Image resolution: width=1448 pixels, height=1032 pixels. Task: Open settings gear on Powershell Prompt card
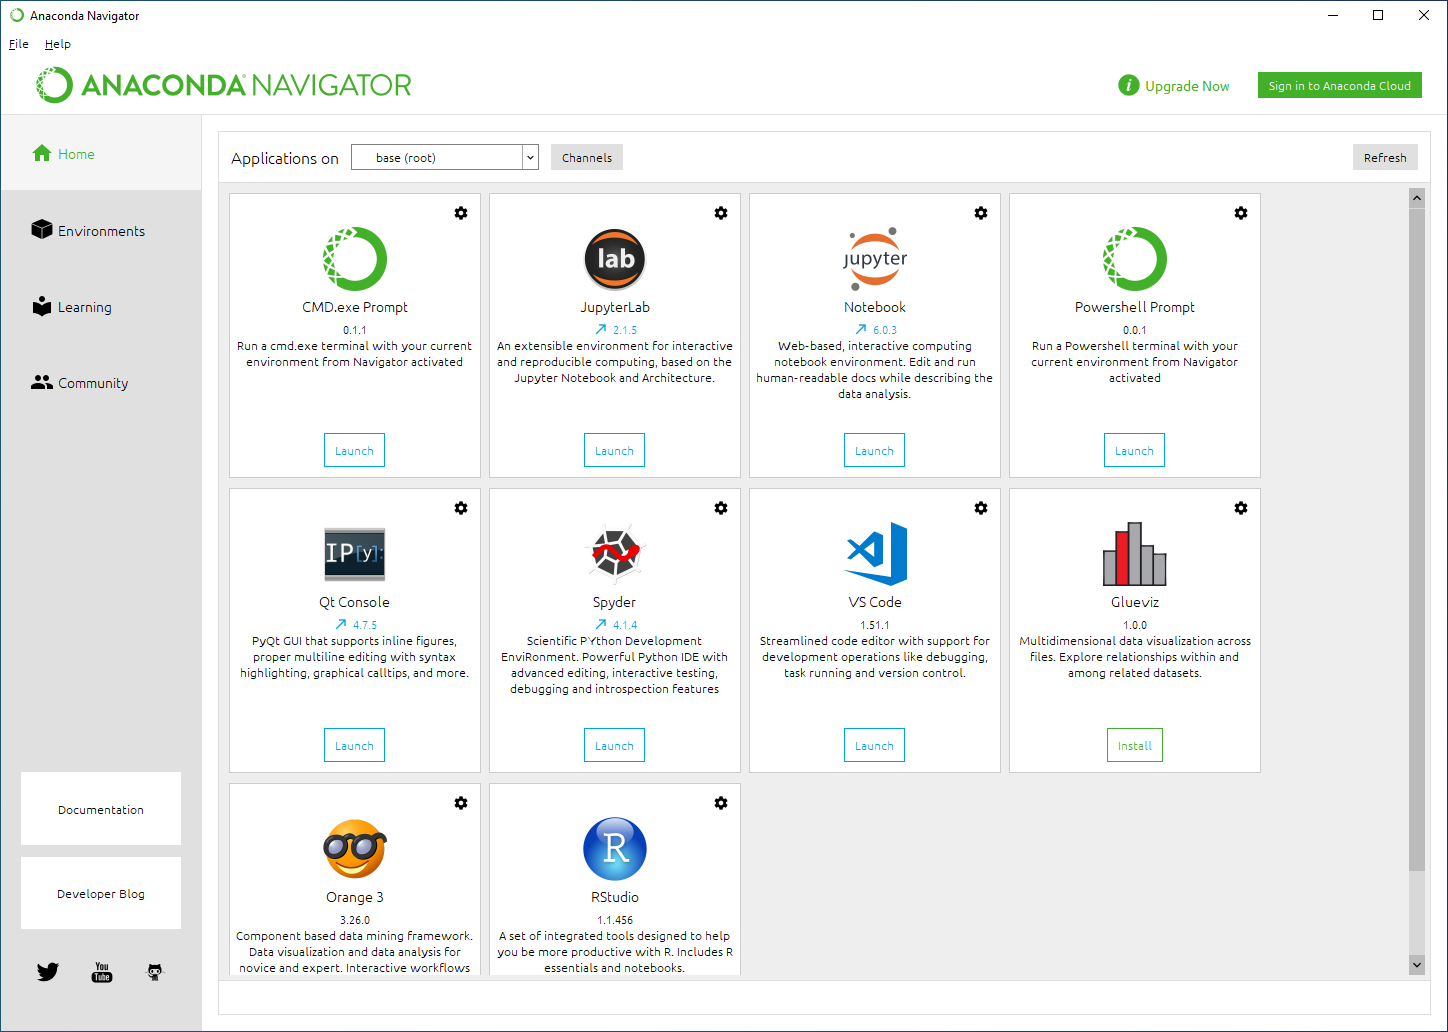pyautogui.click(x=1241, y=213)
